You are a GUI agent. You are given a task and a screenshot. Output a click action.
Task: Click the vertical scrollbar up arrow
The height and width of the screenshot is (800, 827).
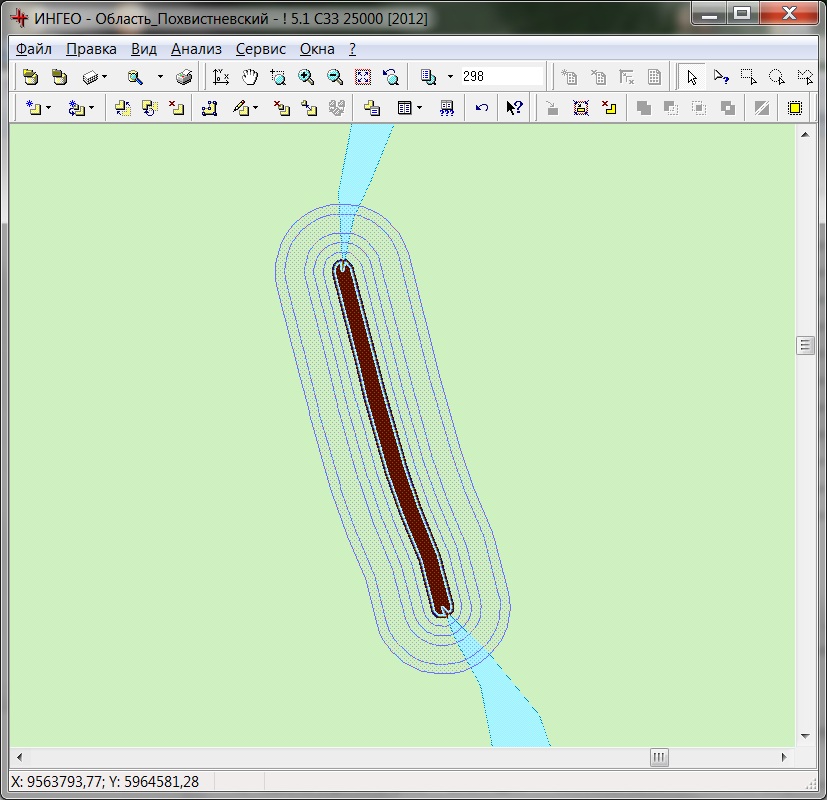[805, 134]
